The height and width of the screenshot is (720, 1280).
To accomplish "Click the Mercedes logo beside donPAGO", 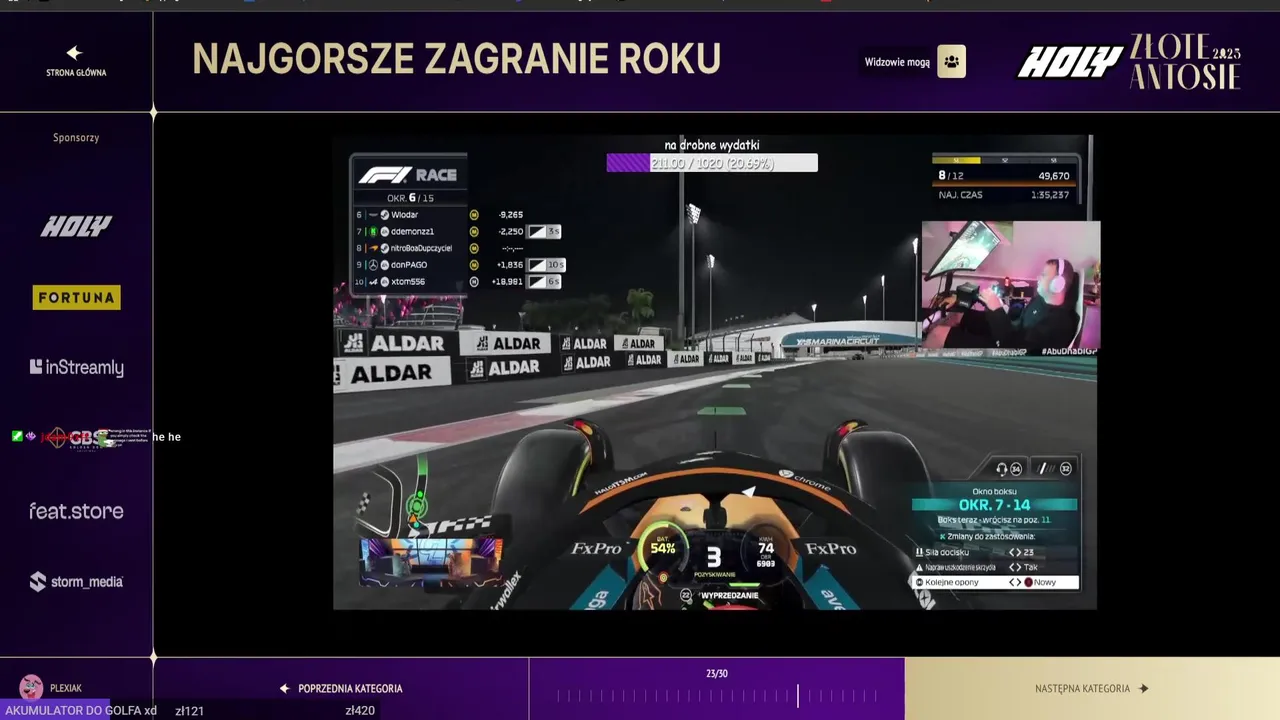I will point(373,265).
